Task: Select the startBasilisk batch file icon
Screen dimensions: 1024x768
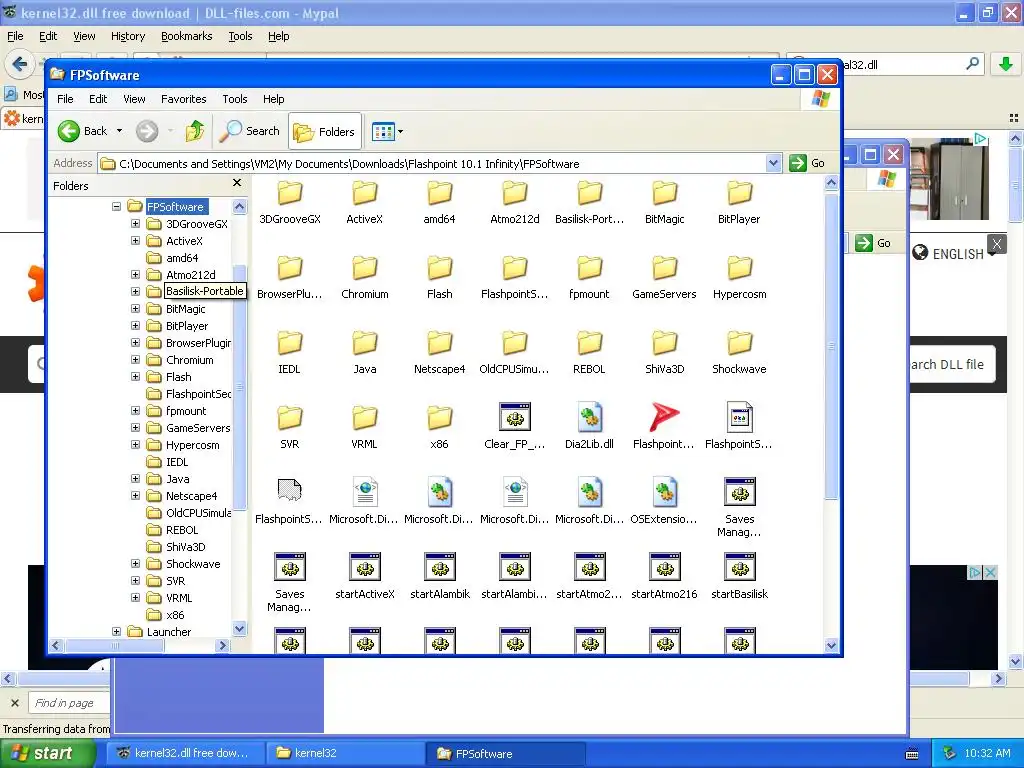Action: coord(739,567)
